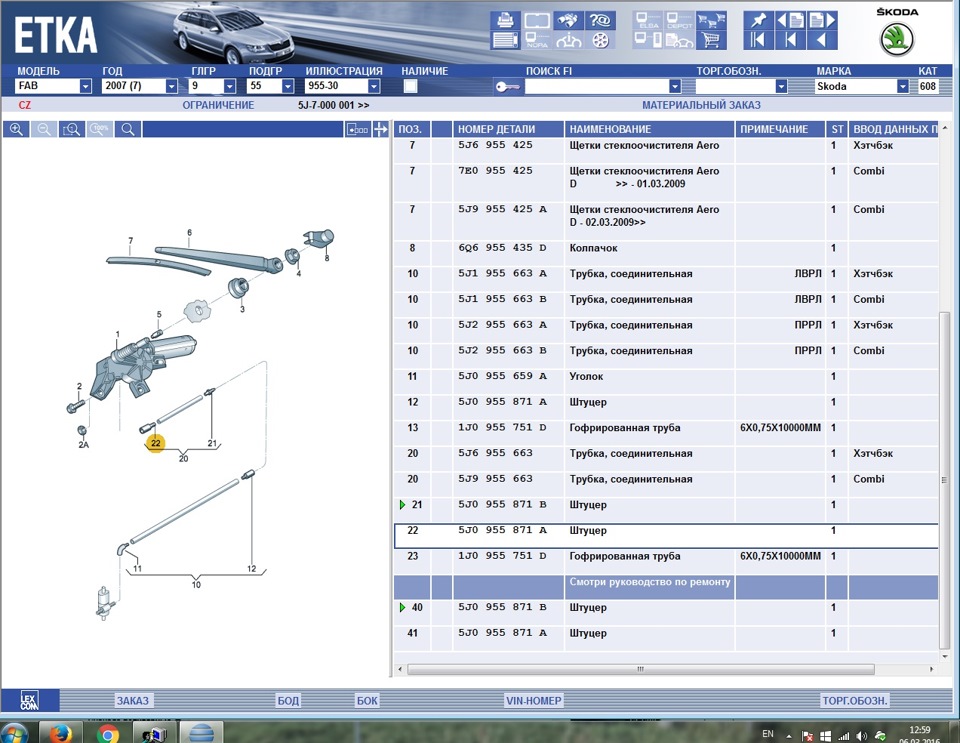Click the NORA icon

[537, 40]
